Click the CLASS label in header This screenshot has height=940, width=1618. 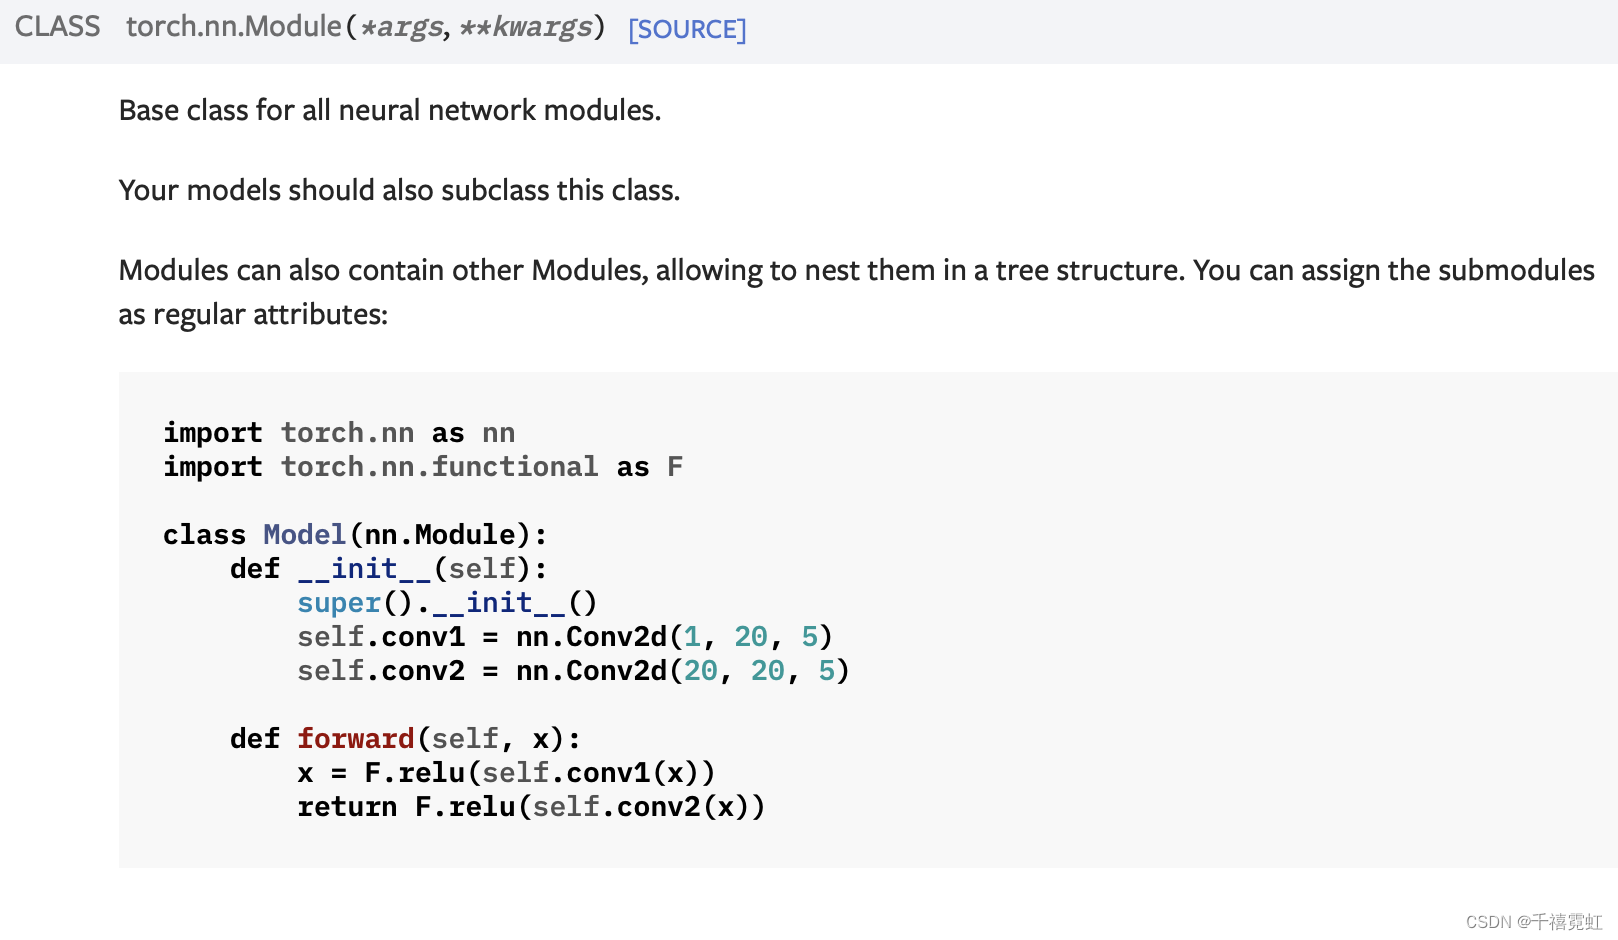[x=58, y=26]
